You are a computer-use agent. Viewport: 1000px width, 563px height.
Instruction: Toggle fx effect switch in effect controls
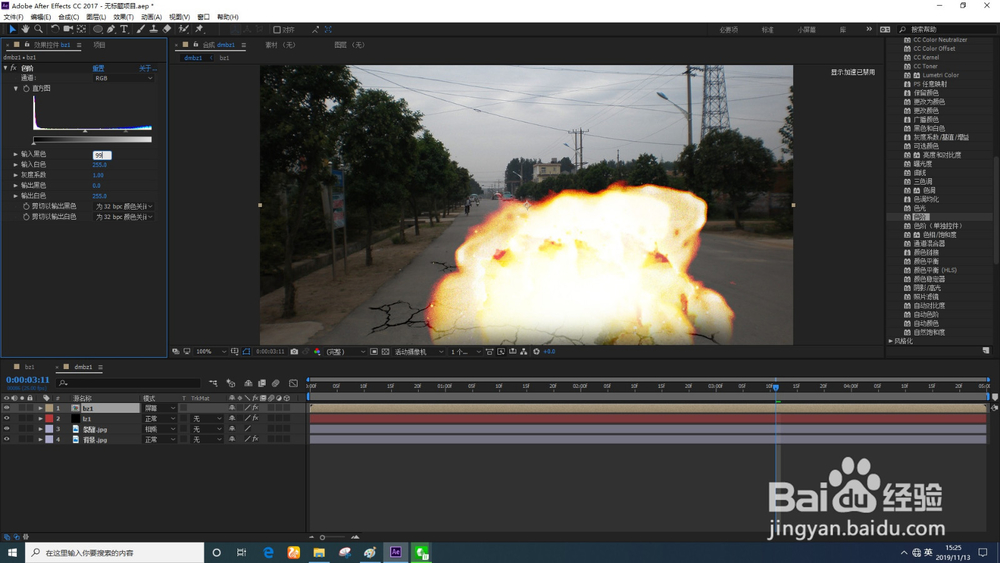(x=13, y=68)
